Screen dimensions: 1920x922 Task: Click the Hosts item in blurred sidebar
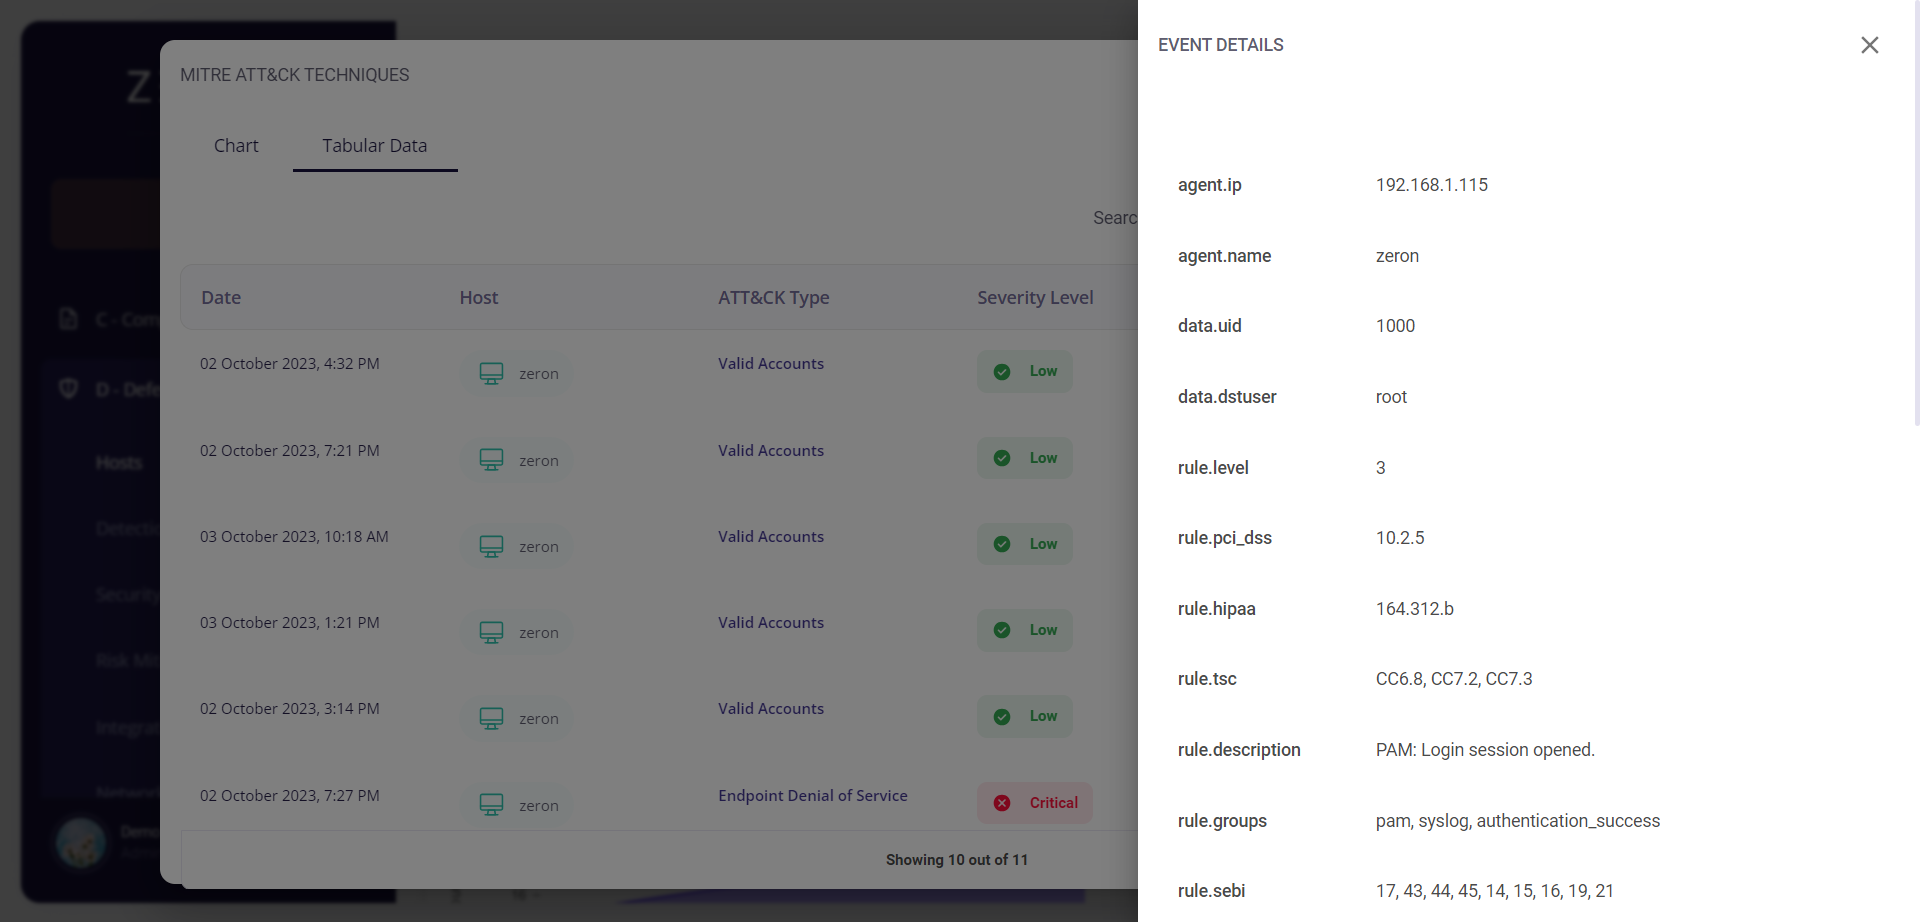119,462
